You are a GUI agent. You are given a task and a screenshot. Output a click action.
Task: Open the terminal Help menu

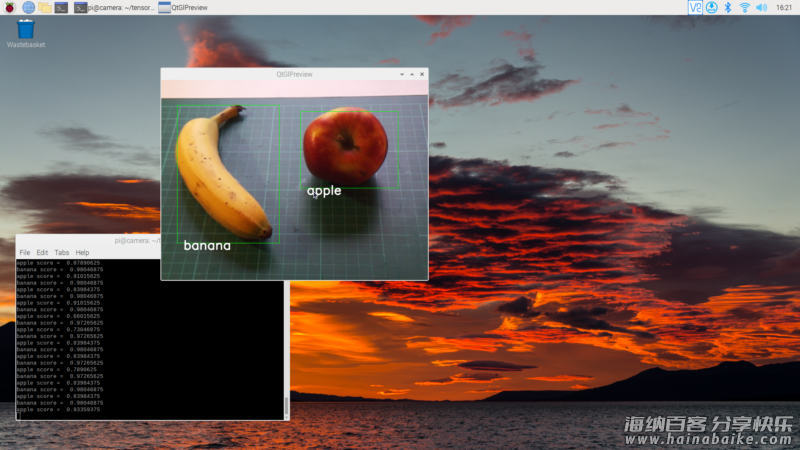[82, 252]
